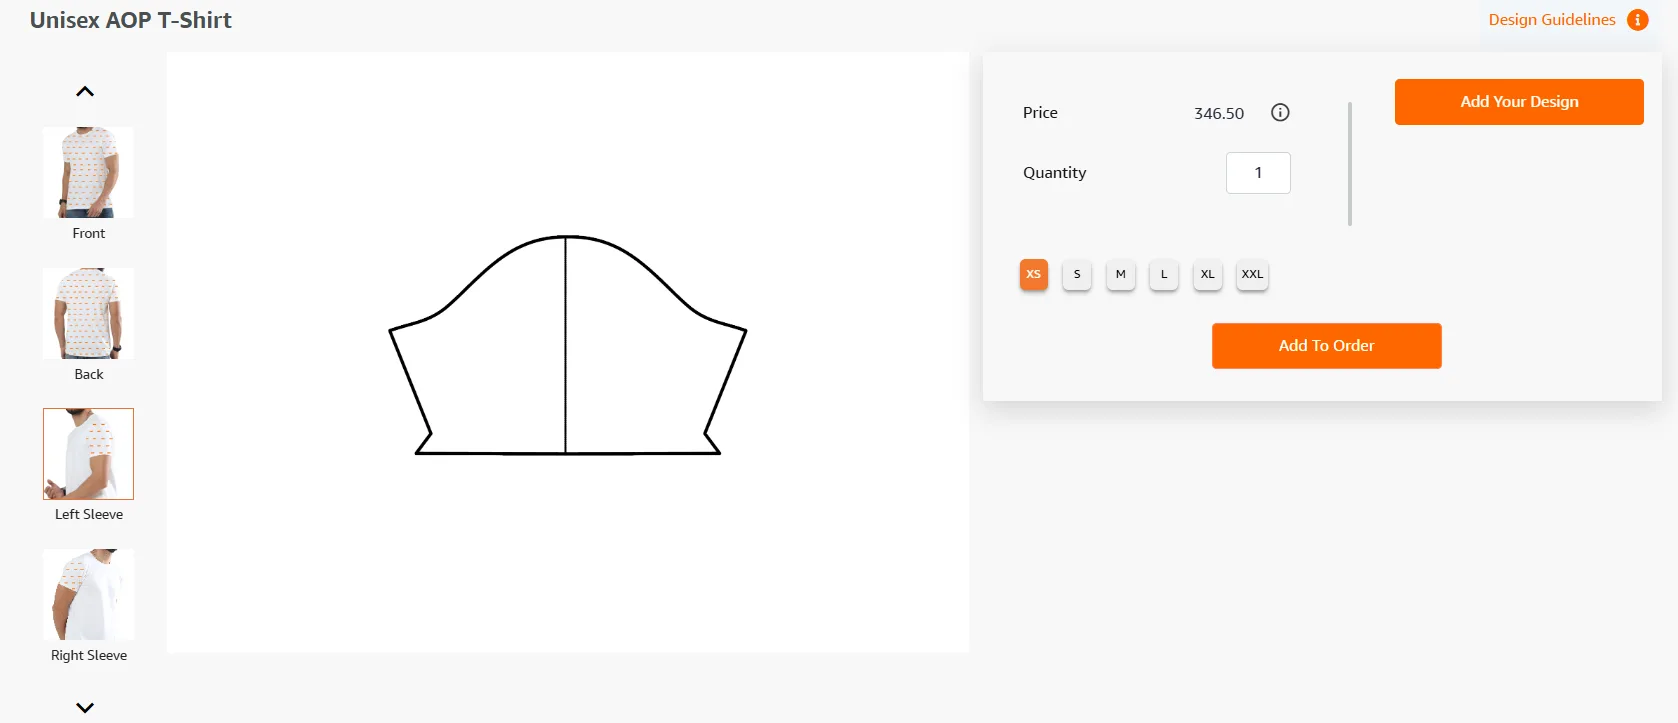Click the price info circle icon
1678x723 pixels.
point(1280,112)
